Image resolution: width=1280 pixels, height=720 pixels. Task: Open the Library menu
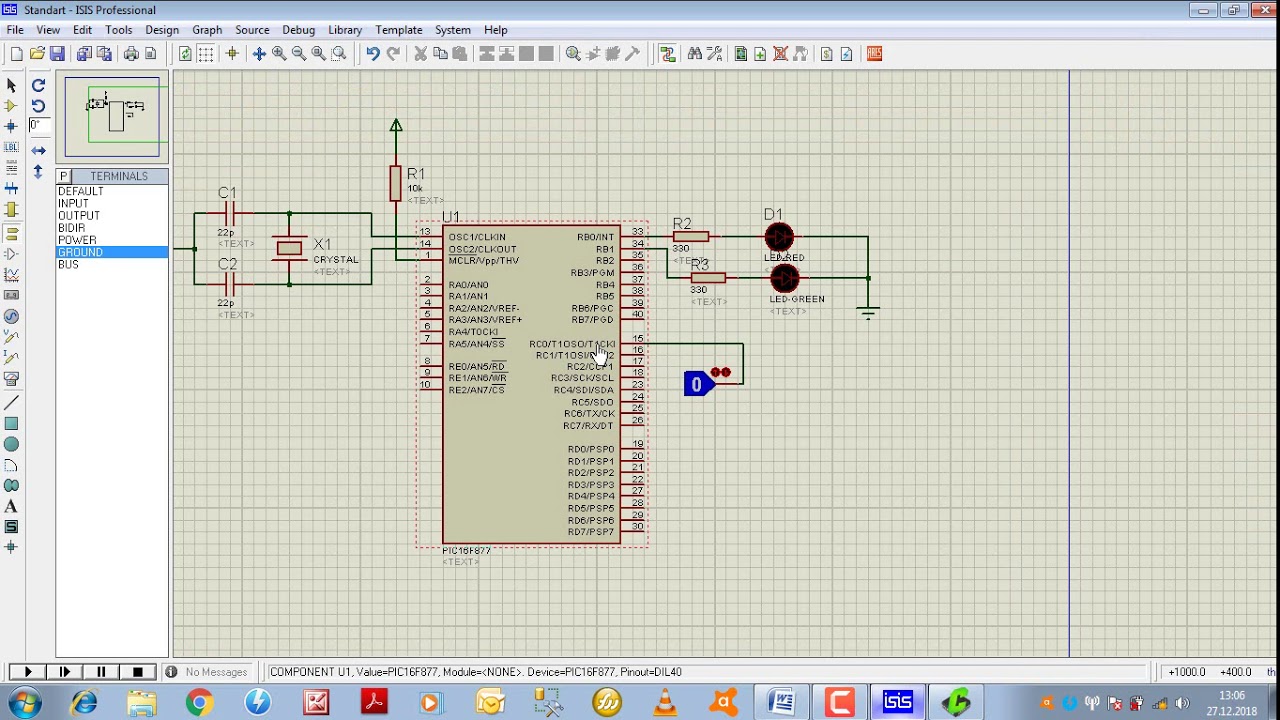(x=345, y=30)
